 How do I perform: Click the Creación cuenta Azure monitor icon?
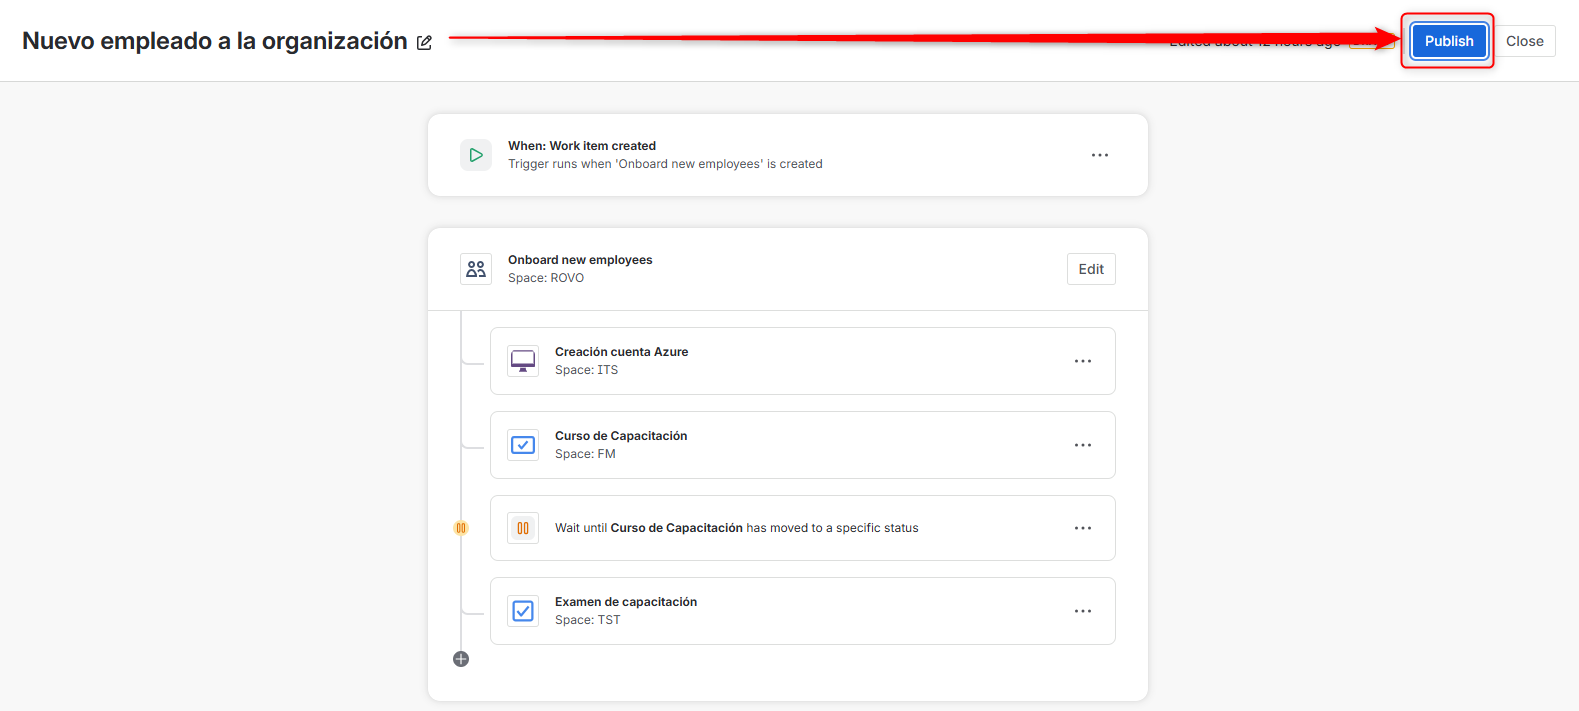(523, 361)
